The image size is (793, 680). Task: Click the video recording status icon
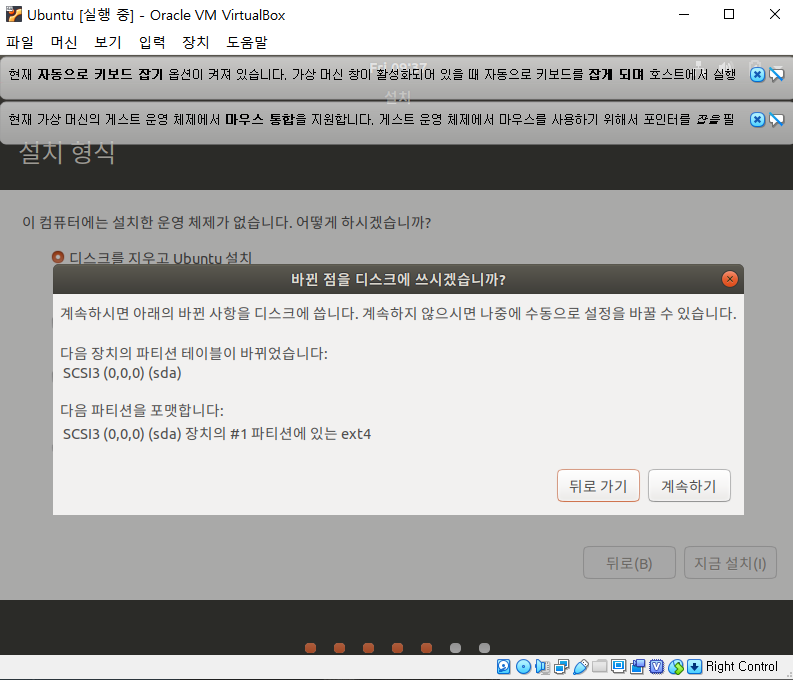point(637,667)
